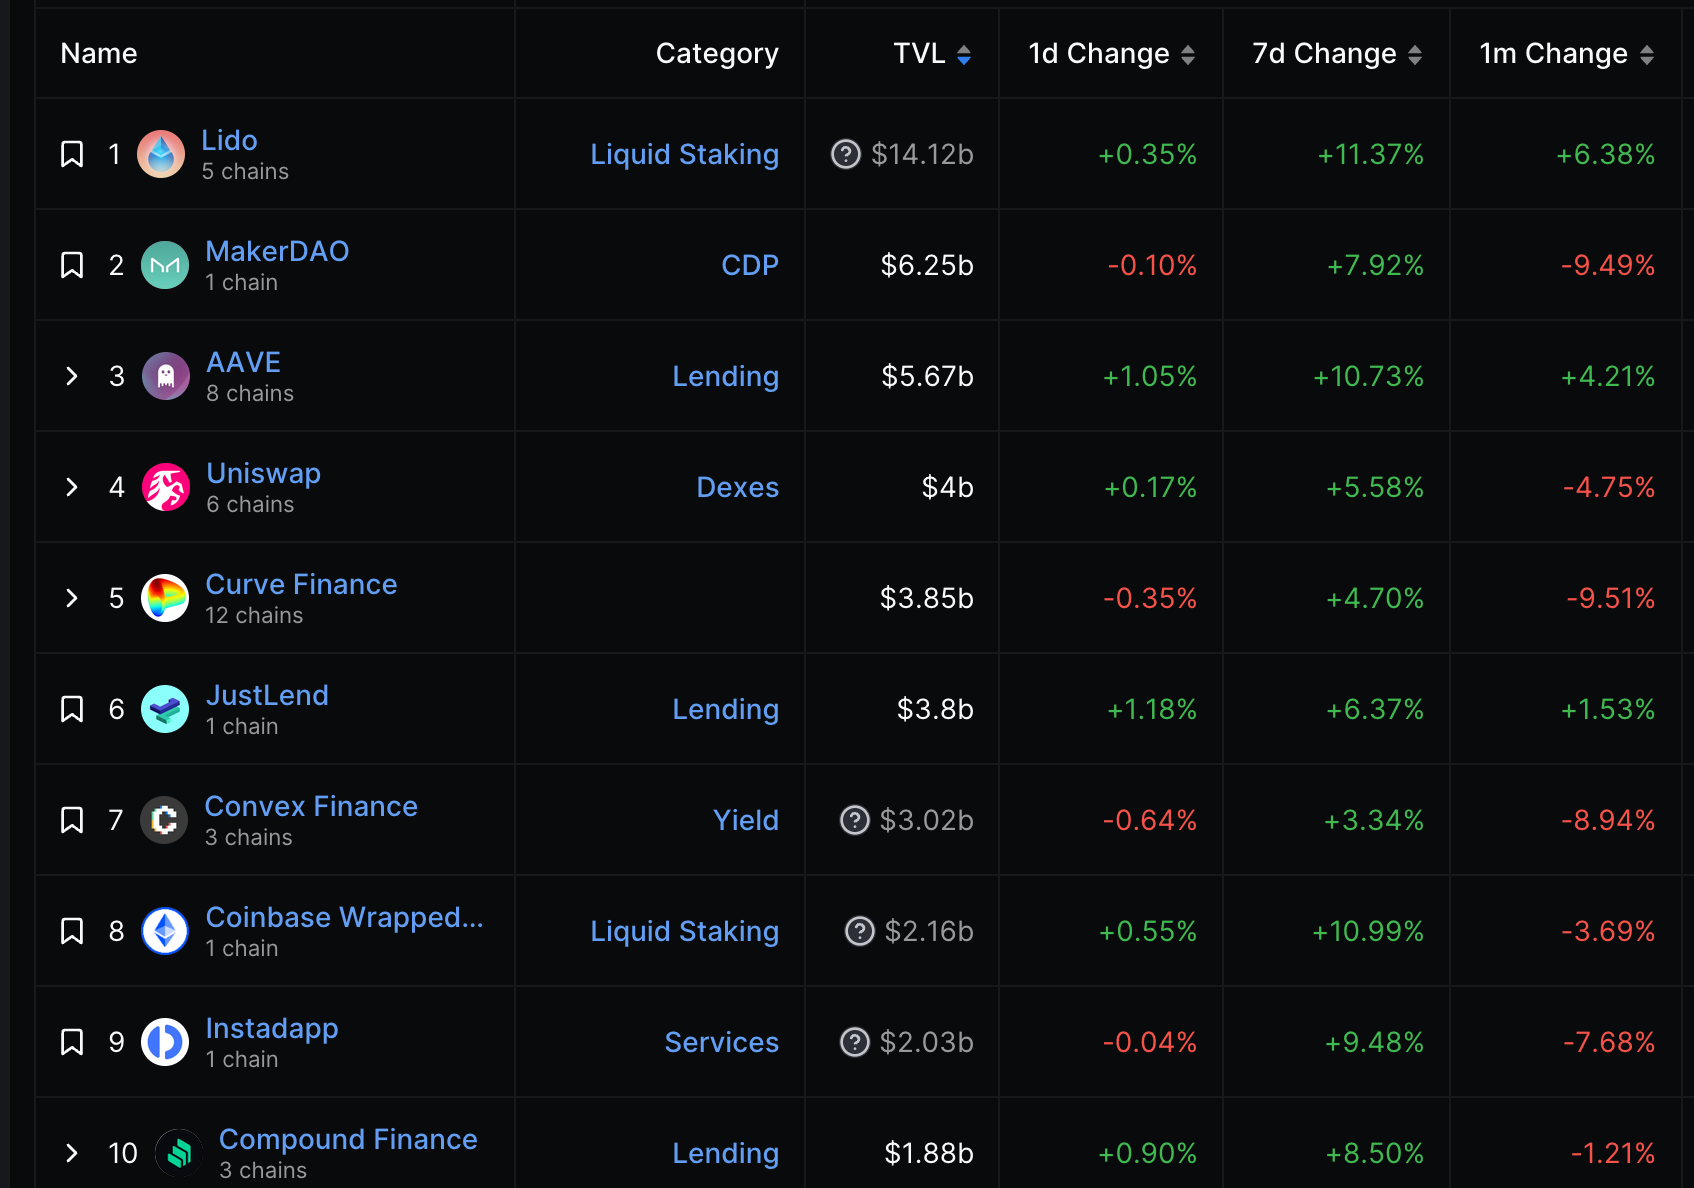Open the AAVE protocol page
This screenshot has width=1694, height=1188.
point(243,362)
